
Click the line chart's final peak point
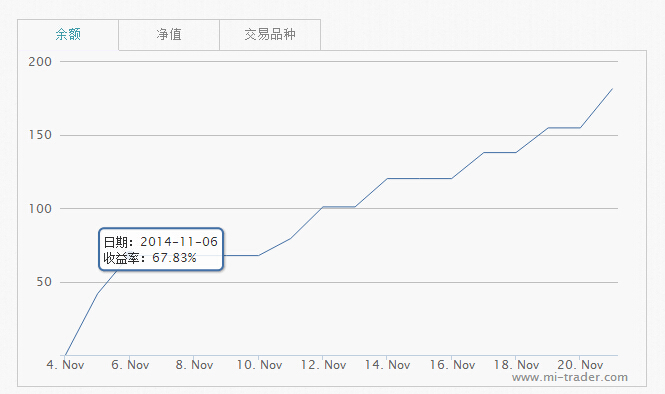[612, 89]
